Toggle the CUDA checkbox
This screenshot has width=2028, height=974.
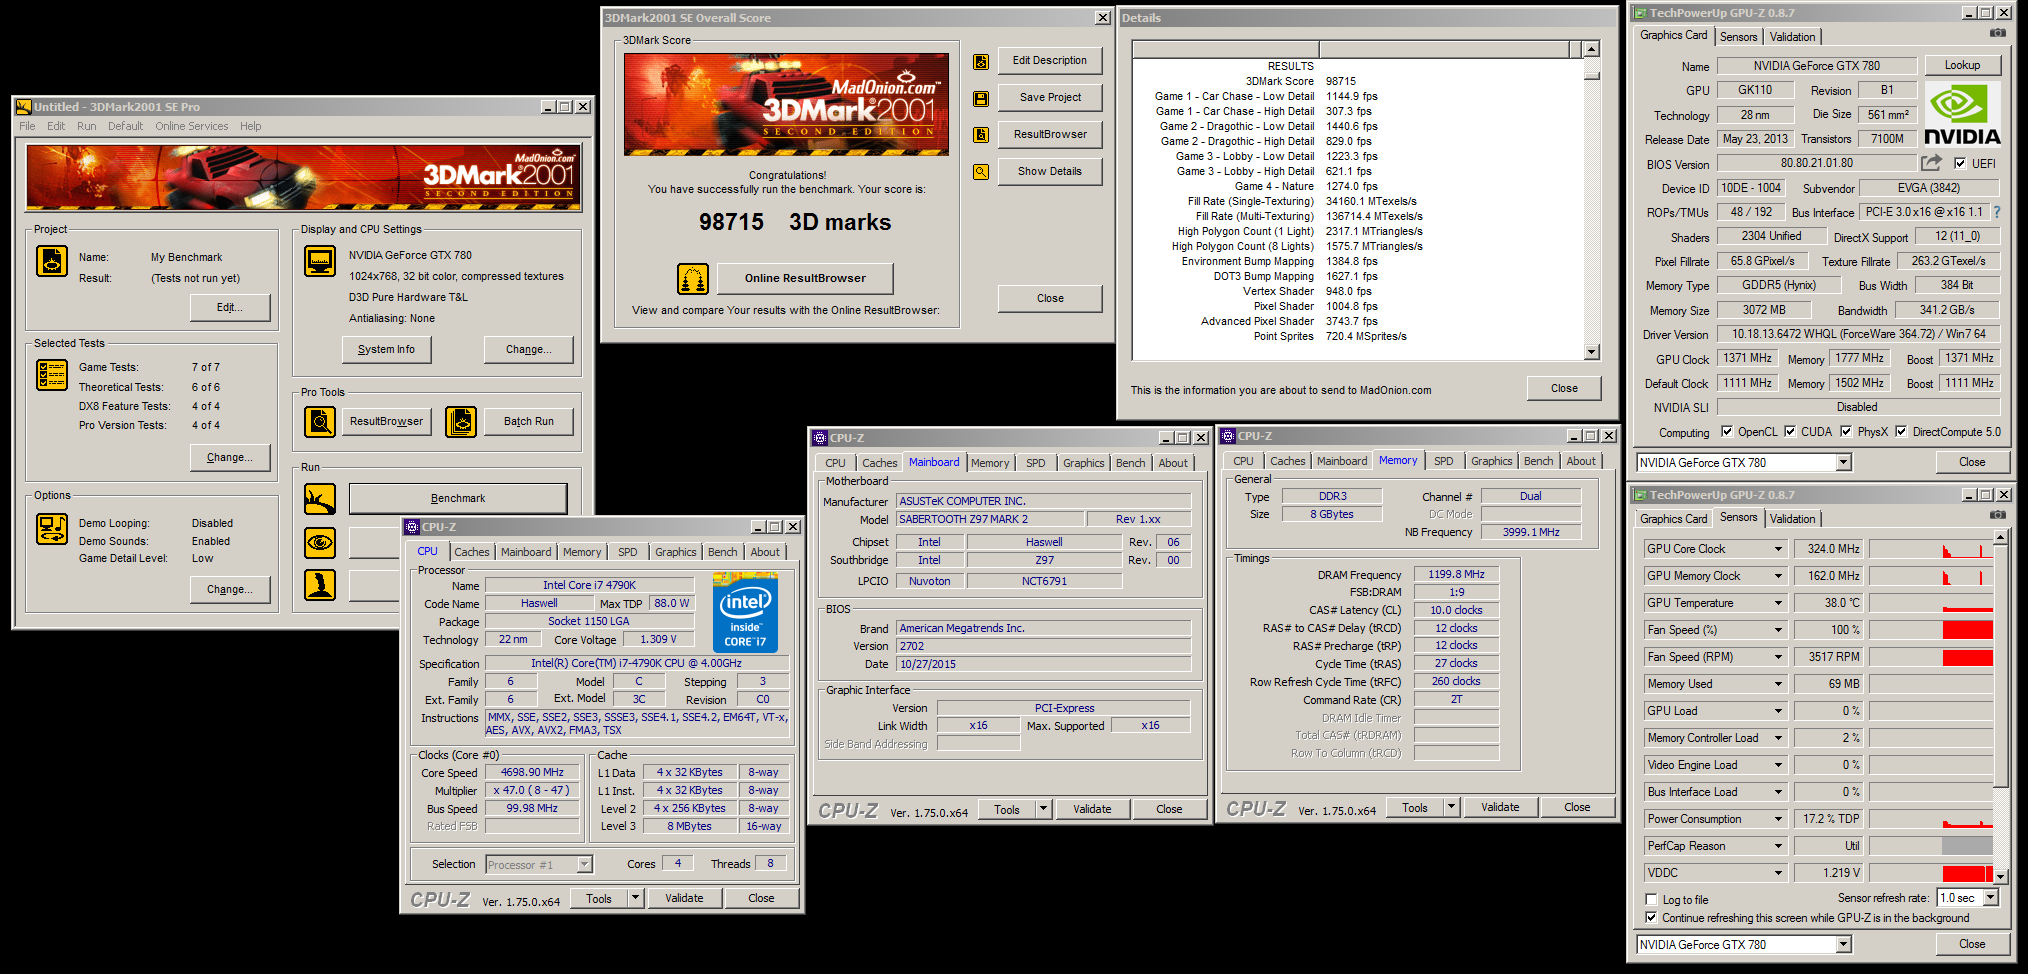1790,432
